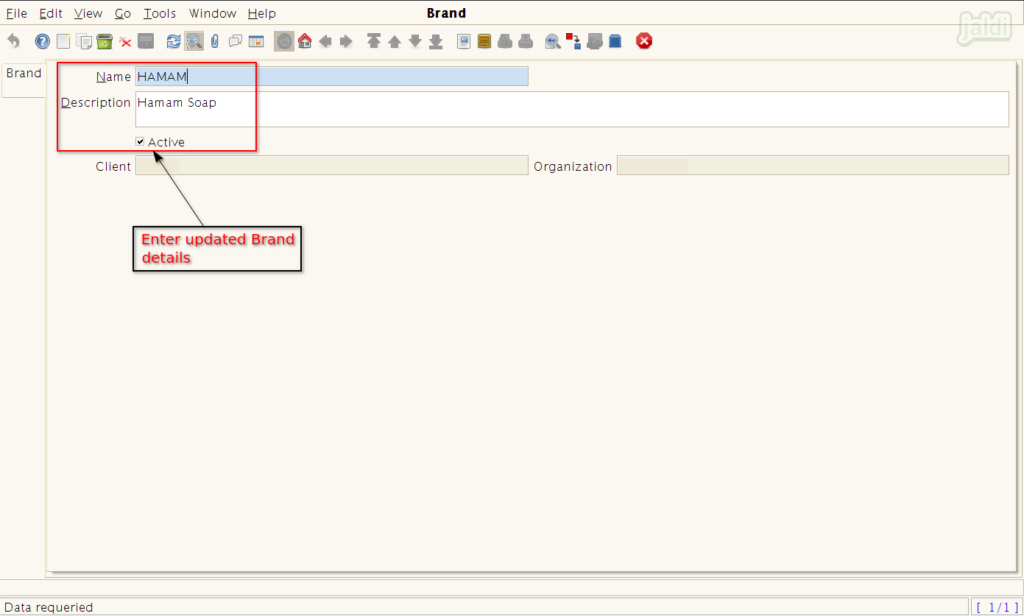The height and width of the screenshot is (616, 1024).
Task: Open the Go menu
Action: [123, 13]
